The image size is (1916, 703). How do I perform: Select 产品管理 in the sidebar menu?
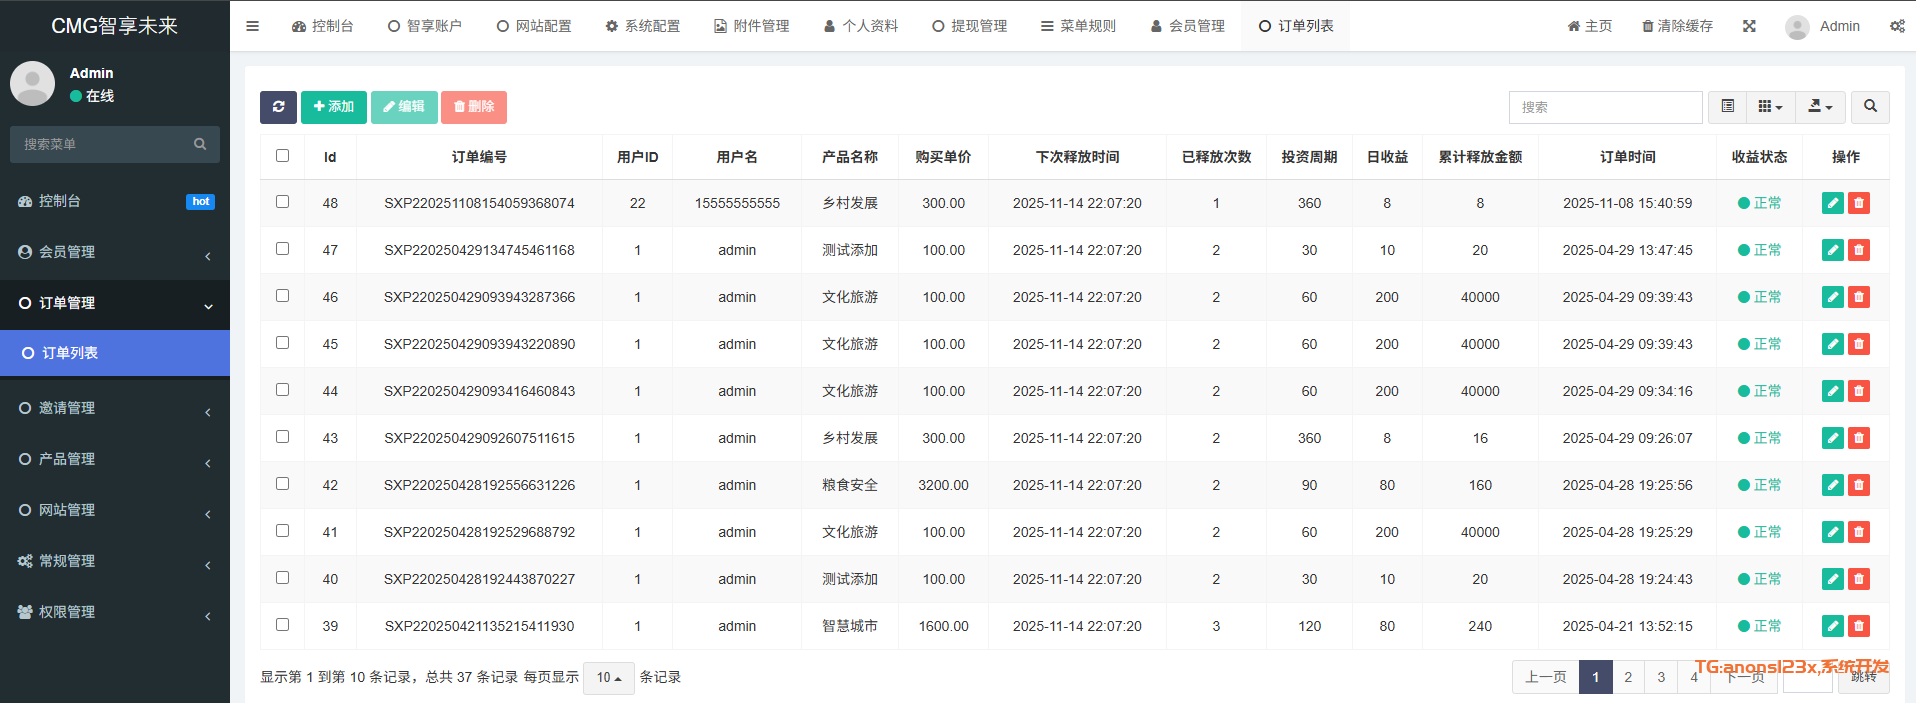[x=115, y=459]
